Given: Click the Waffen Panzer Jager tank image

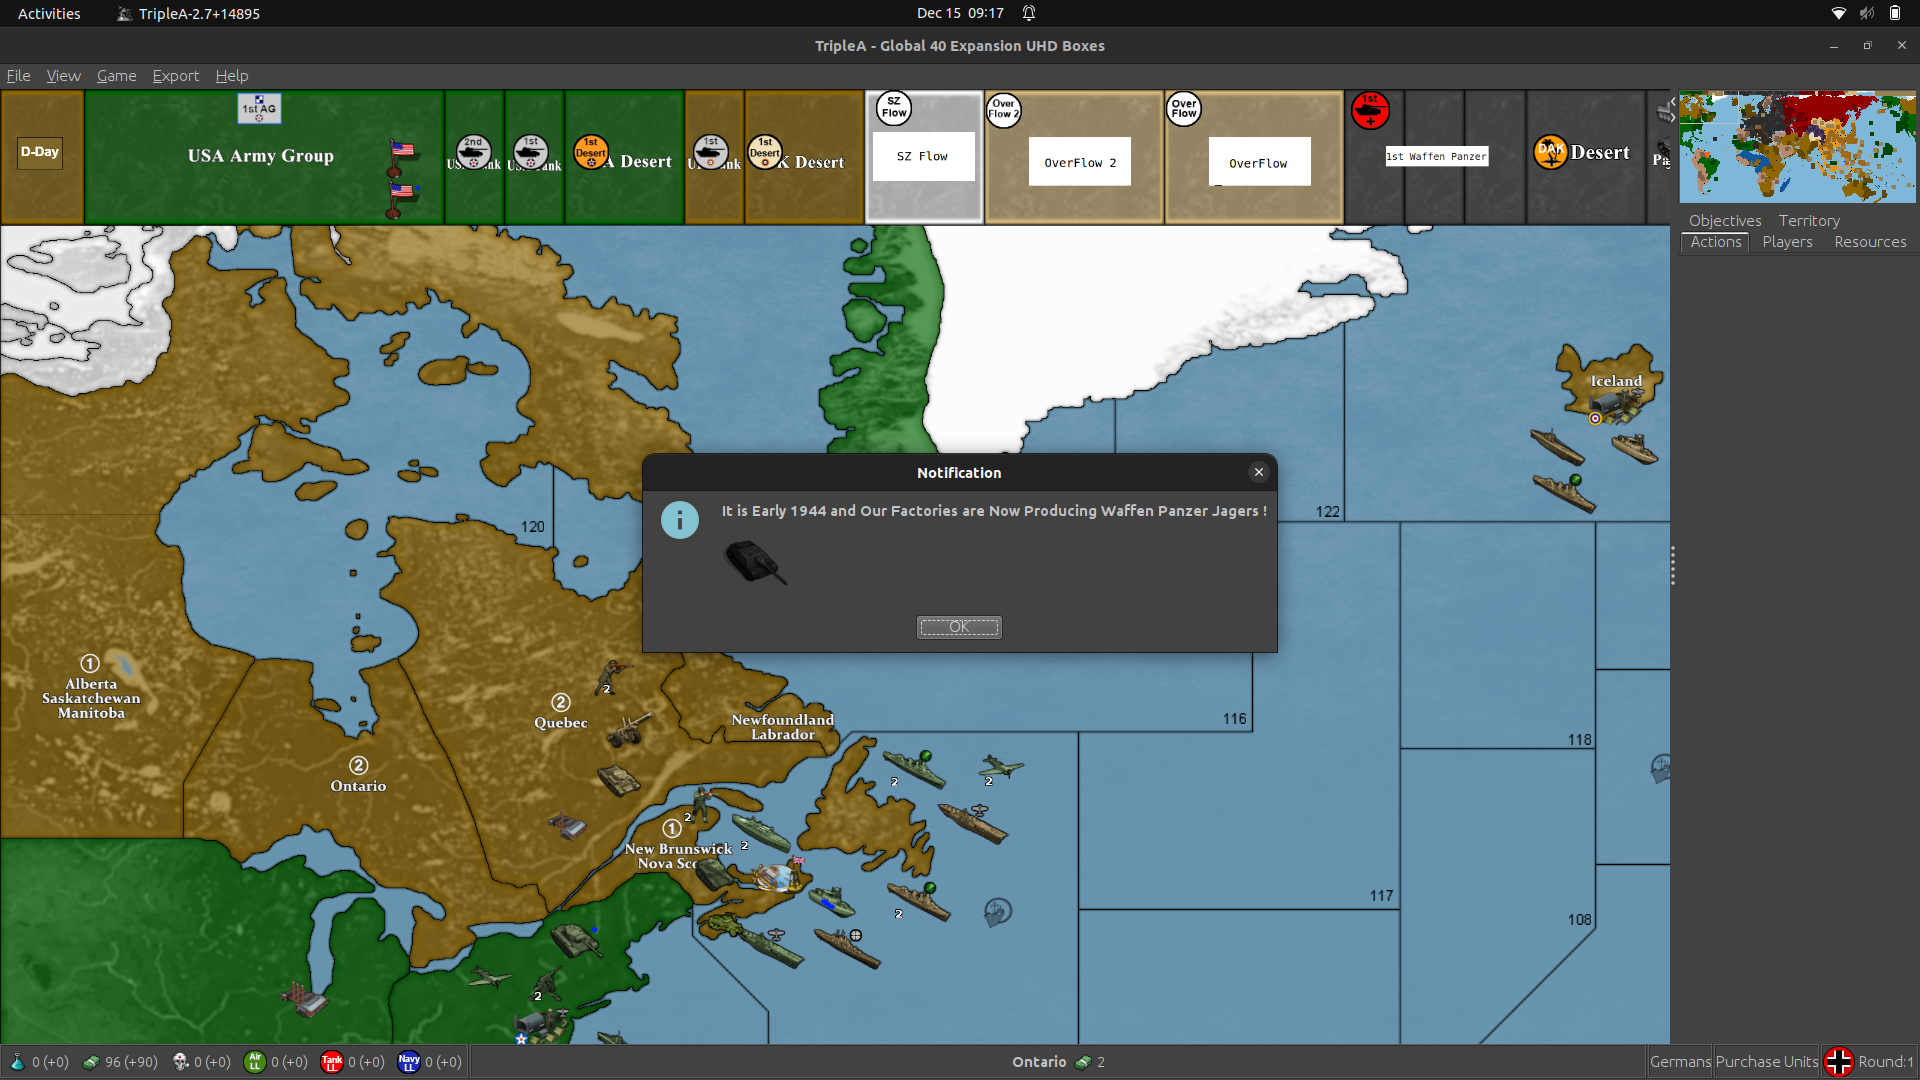Looking at the screenshot, I should pos(755,562).
